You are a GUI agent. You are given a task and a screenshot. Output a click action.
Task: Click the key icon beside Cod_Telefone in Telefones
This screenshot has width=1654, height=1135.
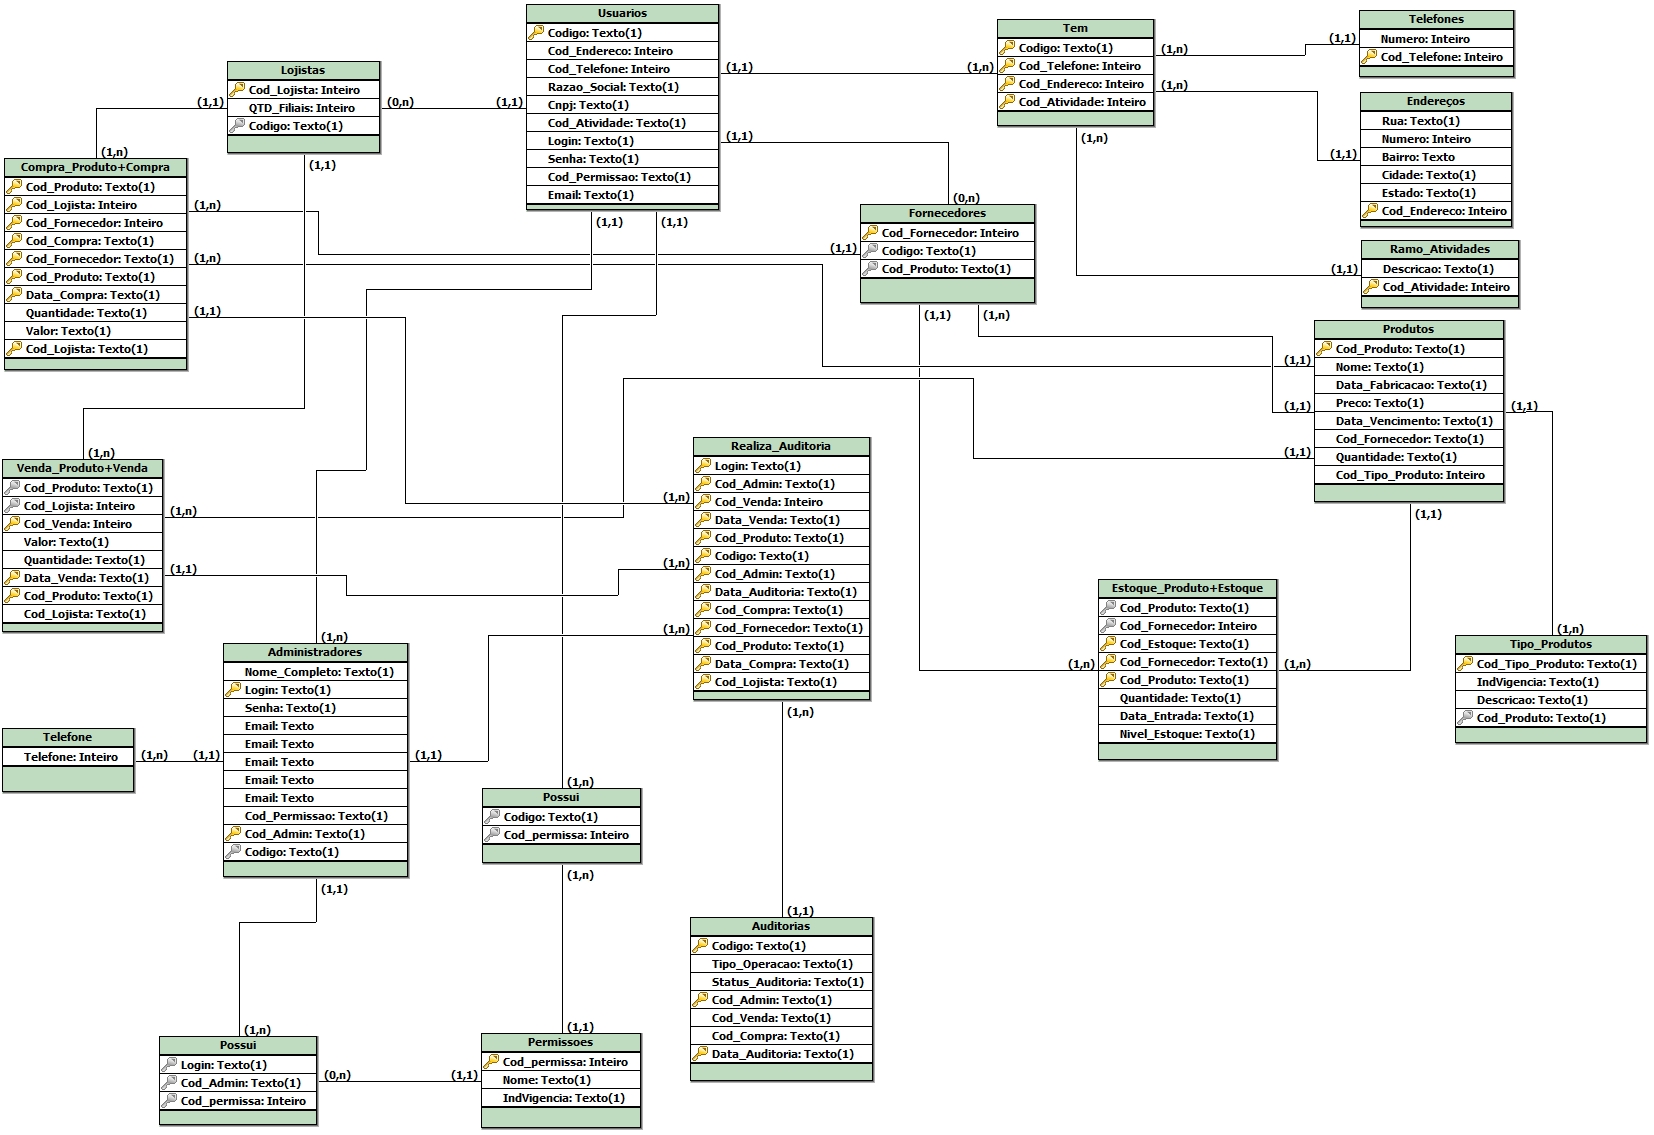click(x=1369, y=57)
